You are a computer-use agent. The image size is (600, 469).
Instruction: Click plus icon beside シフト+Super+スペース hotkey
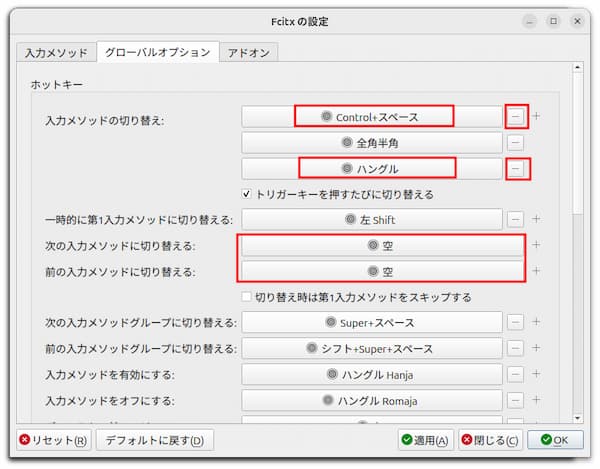536,348
